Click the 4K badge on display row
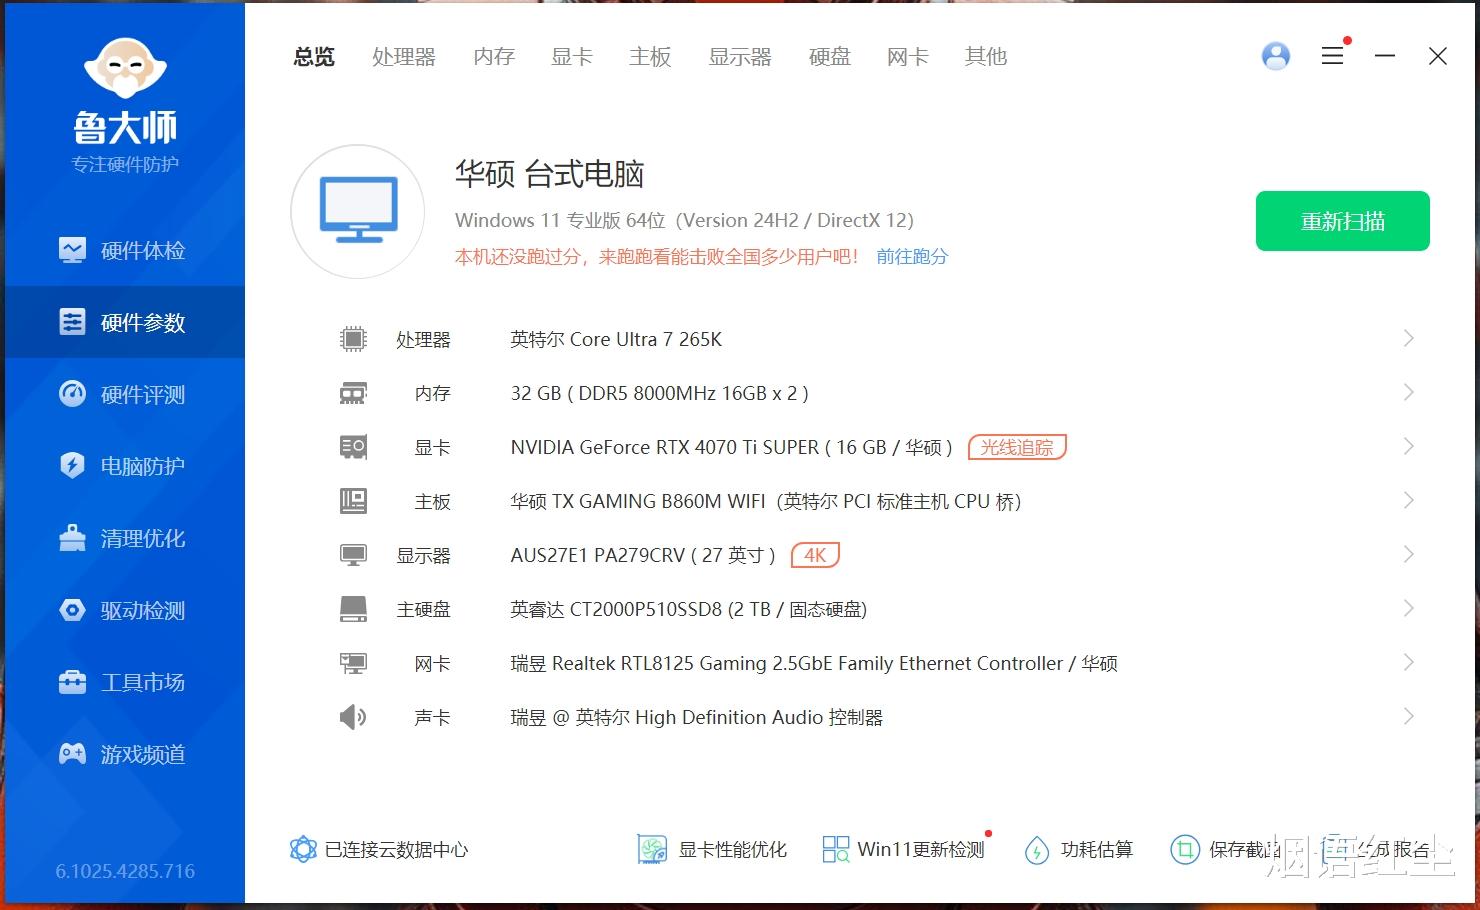 [815, 555]
